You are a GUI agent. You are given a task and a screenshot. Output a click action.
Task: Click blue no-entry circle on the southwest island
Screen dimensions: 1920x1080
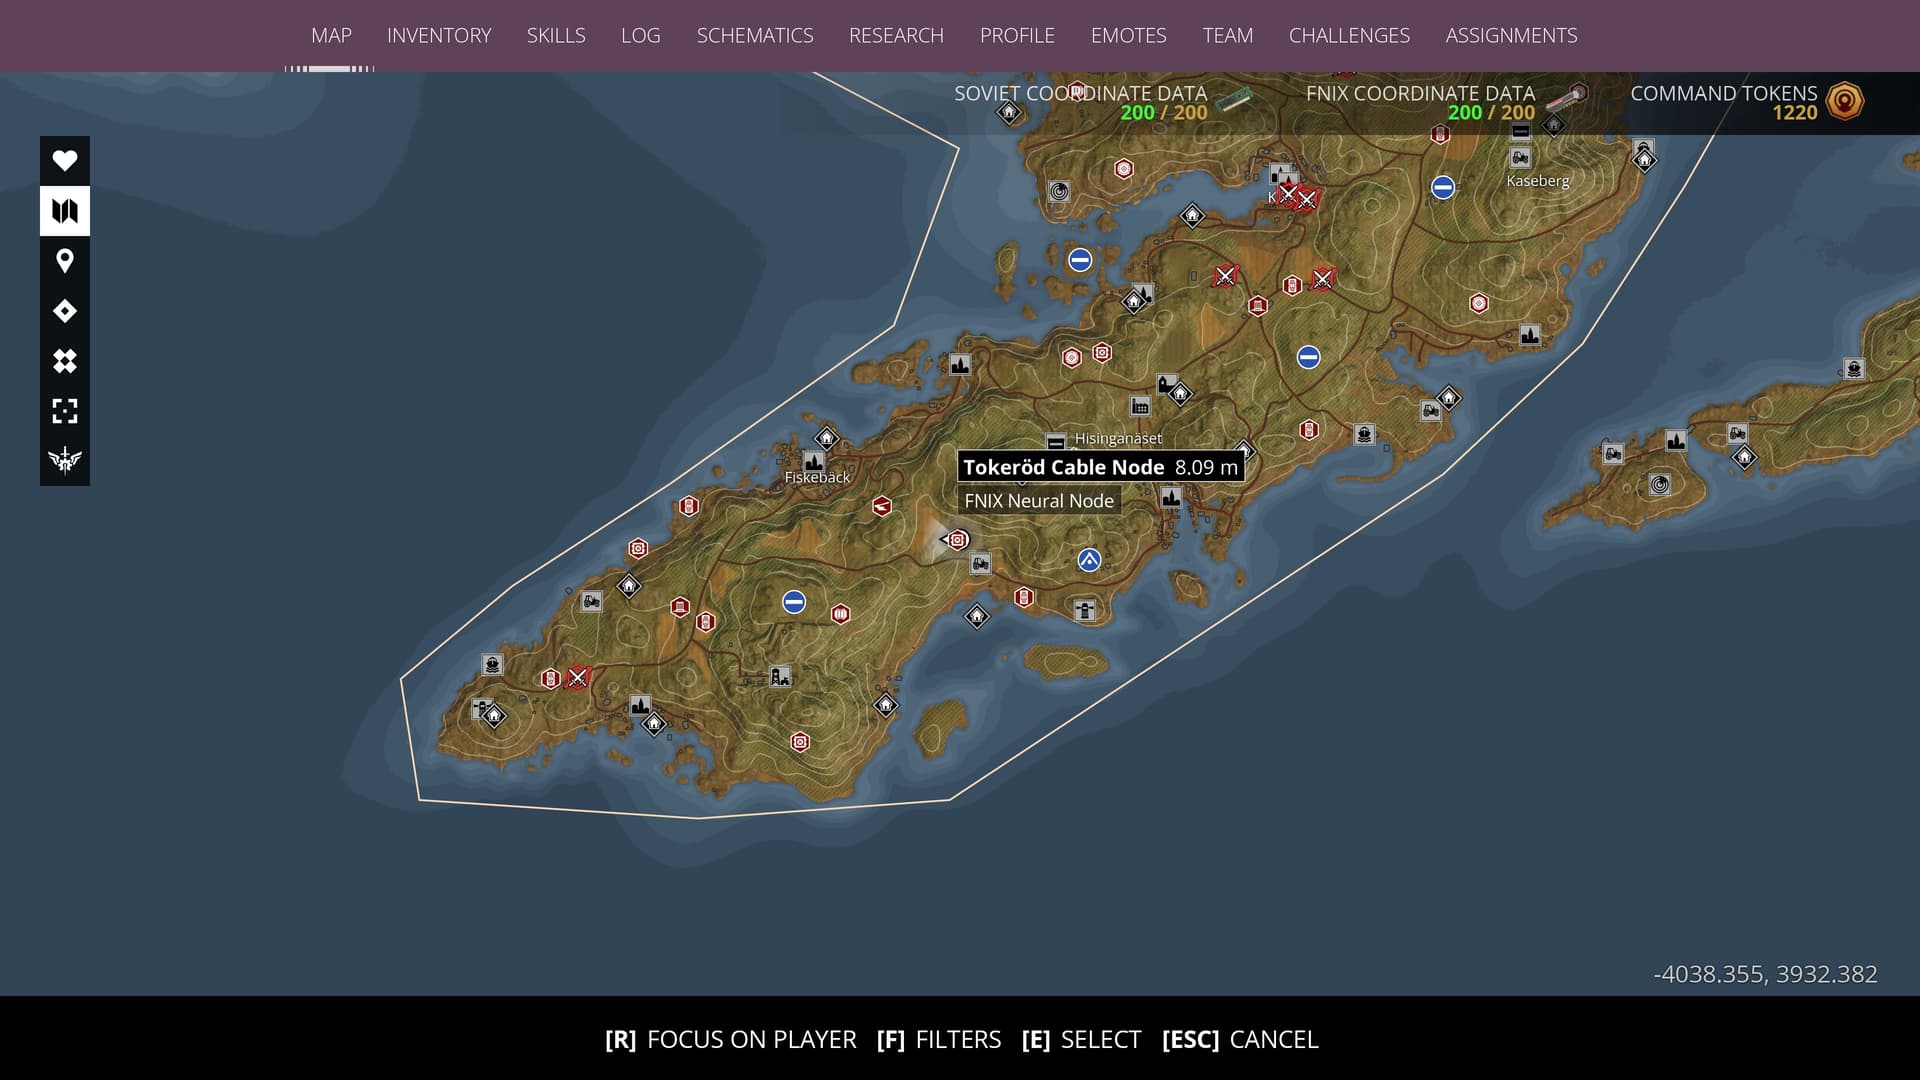pos(794,602)
